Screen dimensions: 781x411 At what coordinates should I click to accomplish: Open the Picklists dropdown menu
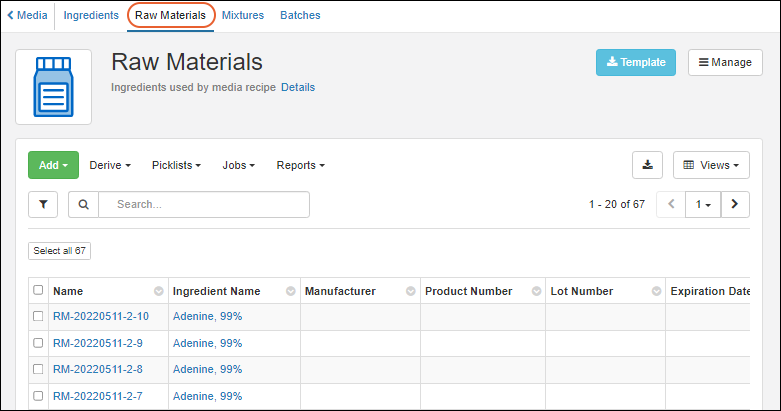[176, 165]
